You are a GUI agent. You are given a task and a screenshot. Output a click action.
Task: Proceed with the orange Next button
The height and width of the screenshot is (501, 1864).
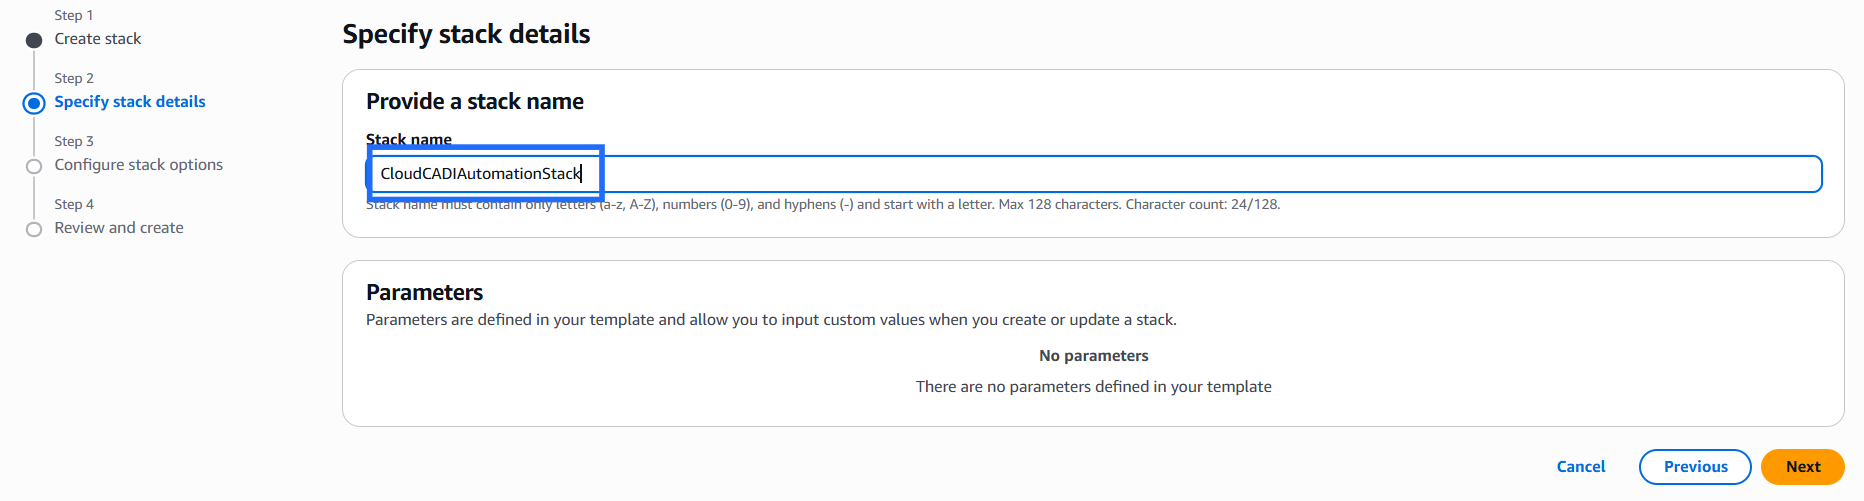click(1802, 467)
